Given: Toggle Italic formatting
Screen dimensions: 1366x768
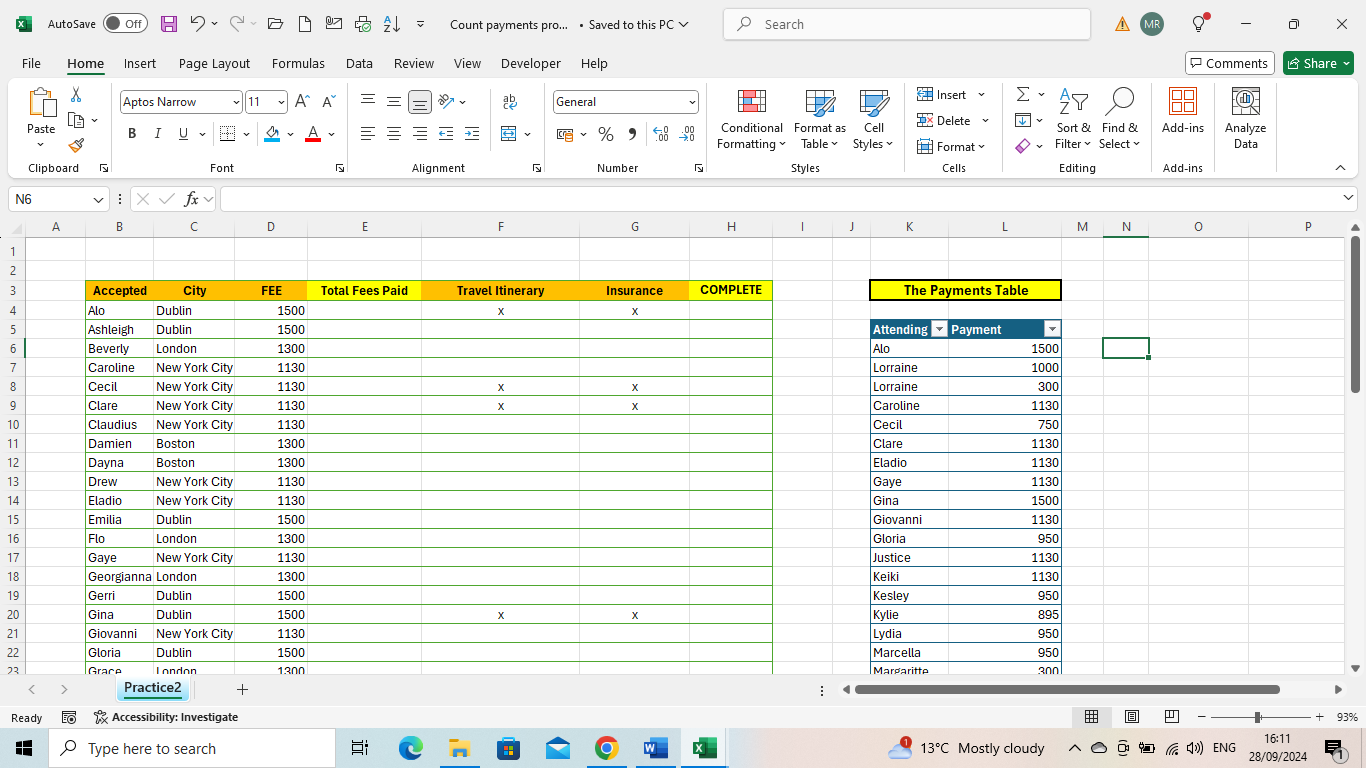Looking at the screenshot, I should [157, 134].
